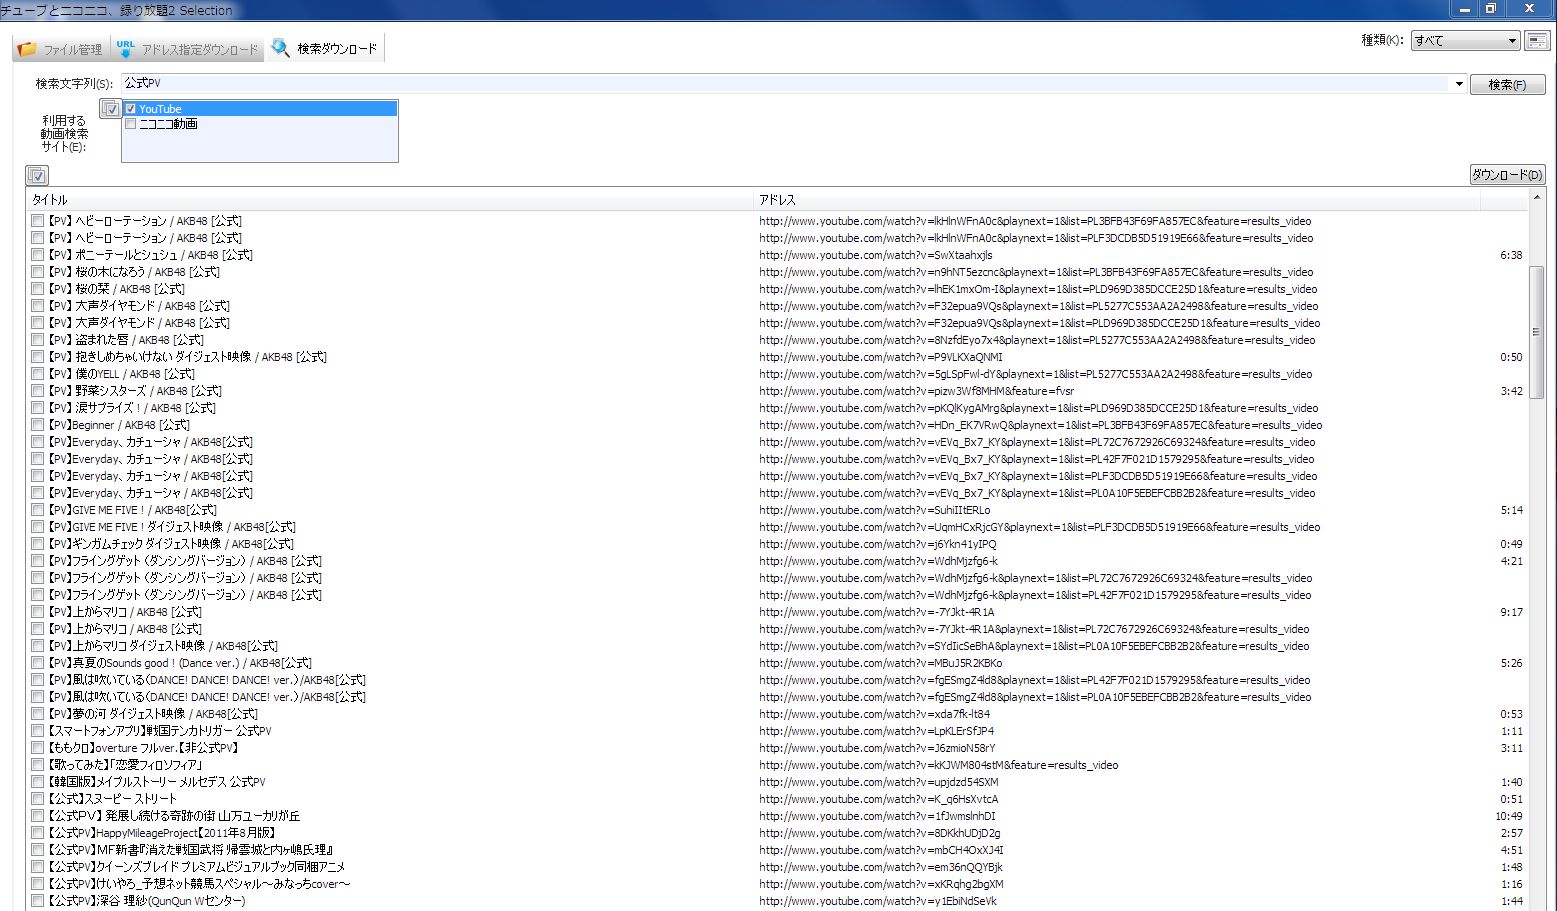Image resolution: width=1557 pixels, height=911 pixels.
Task: Click the 5:14 duration value
Action: [1511, 510]
